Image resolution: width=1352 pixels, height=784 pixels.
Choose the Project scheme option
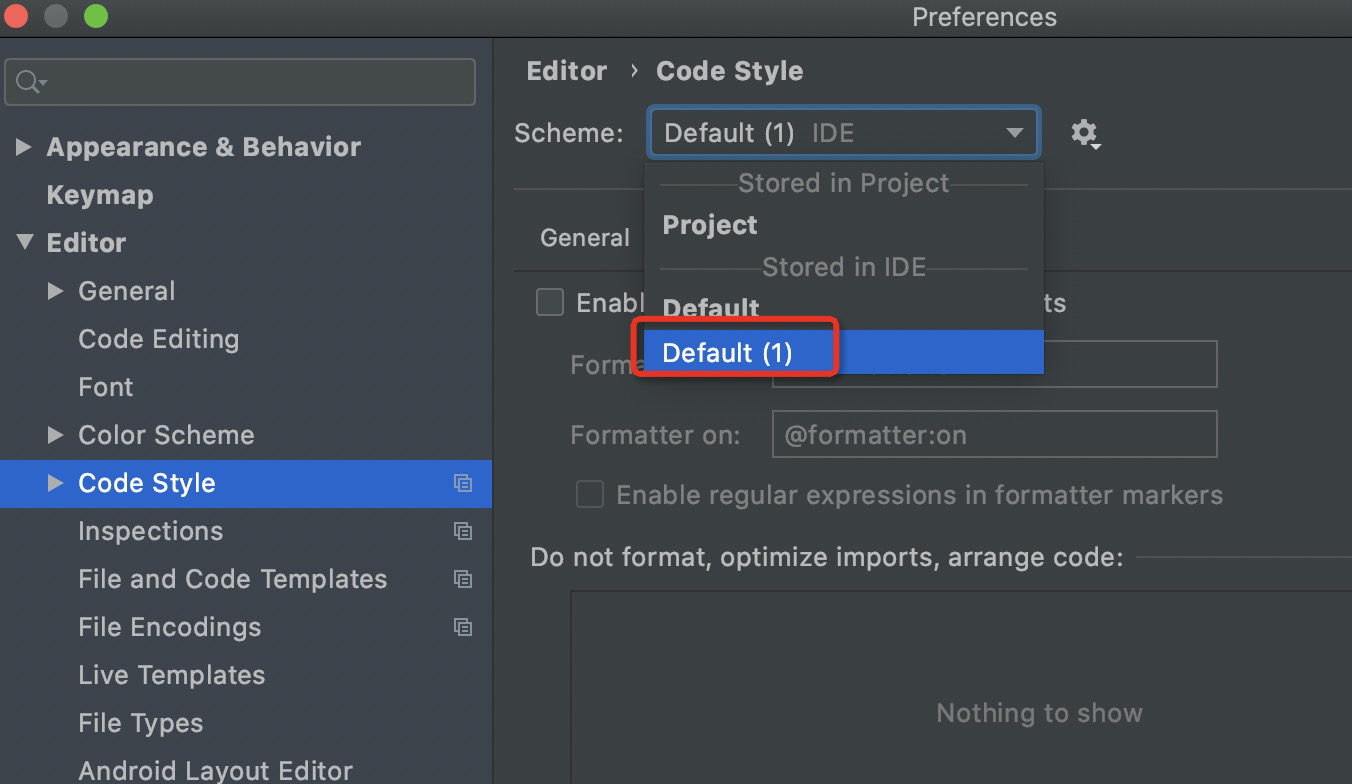coord(710,225)
